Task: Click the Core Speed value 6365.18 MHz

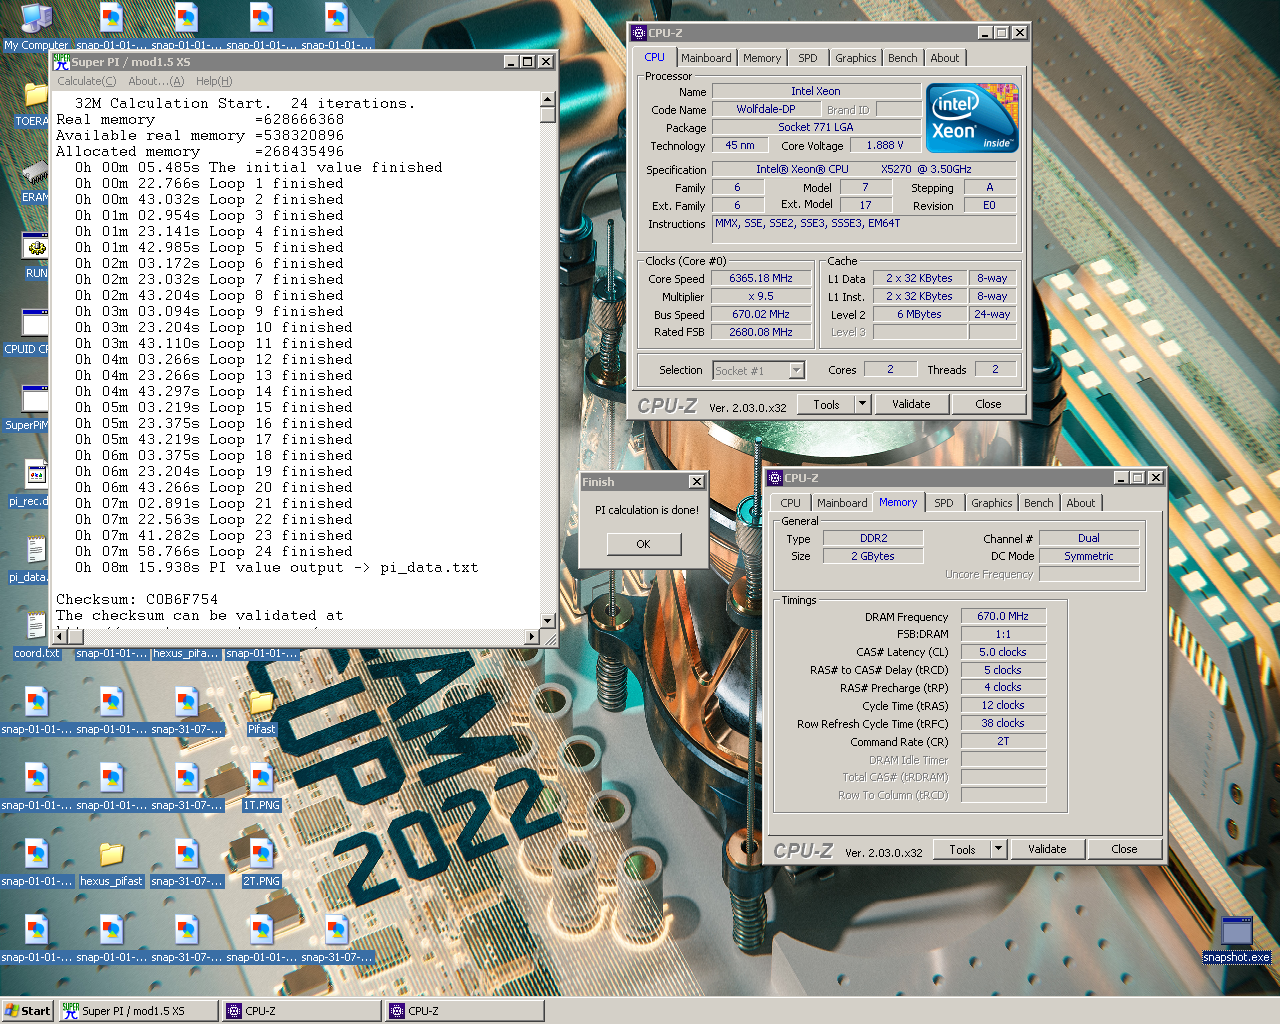Action: [761, 279]
